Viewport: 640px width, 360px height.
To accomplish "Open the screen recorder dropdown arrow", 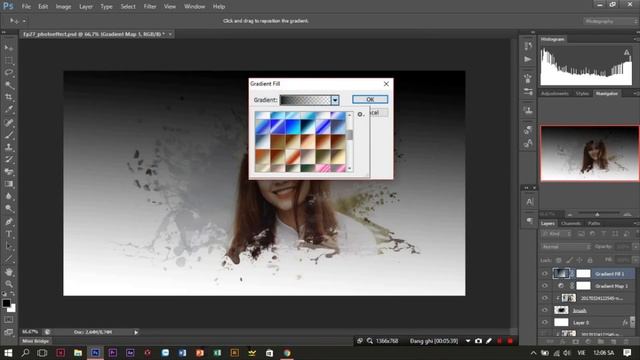I will coord(468,341).
